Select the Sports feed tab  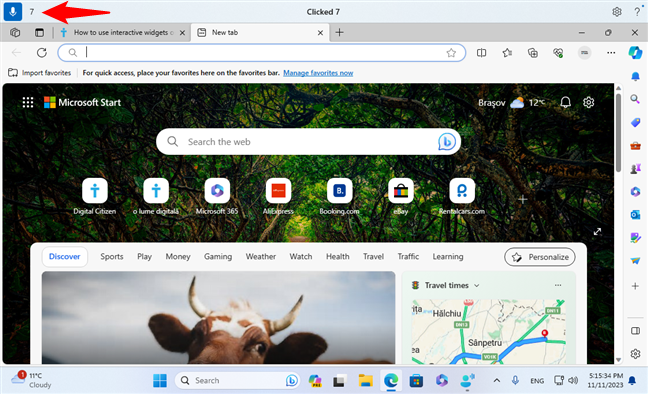point(112,257)
